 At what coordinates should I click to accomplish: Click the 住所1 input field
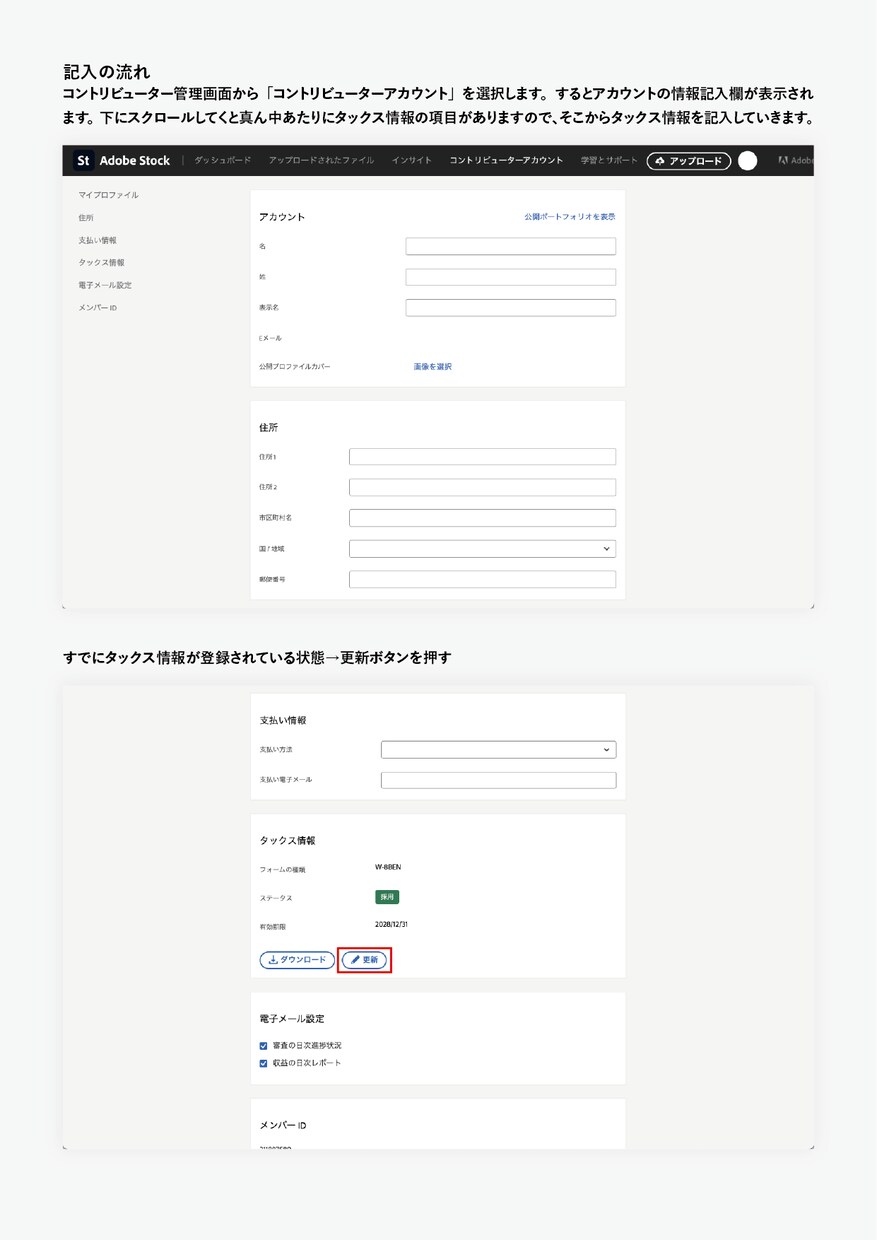click(x=482, y=457)
